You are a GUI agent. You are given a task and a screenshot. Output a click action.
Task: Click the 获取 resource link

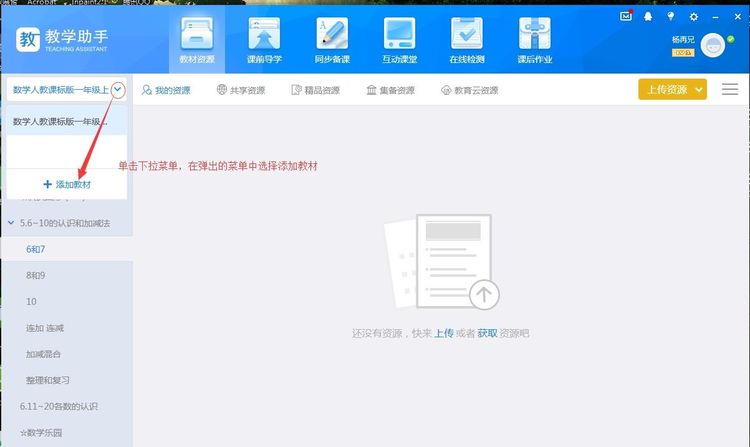487,333
